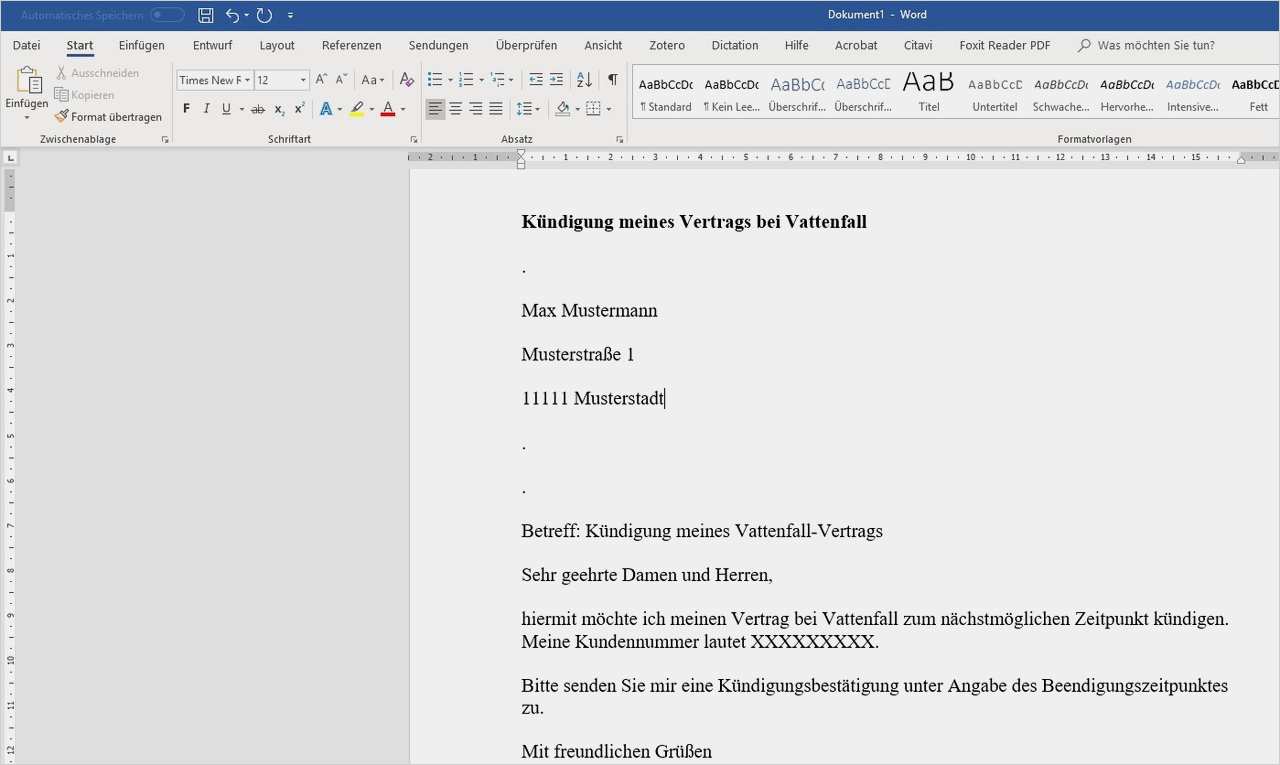Apply the Kein Leerraum style
Viewport: 1280px width, 765px height.
[x=731, y=93]
